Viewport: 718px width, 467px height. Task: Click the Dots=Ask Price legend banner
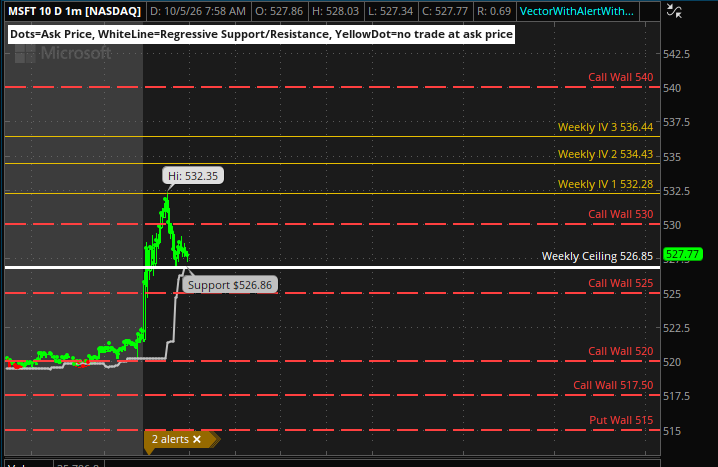point(261,34)
